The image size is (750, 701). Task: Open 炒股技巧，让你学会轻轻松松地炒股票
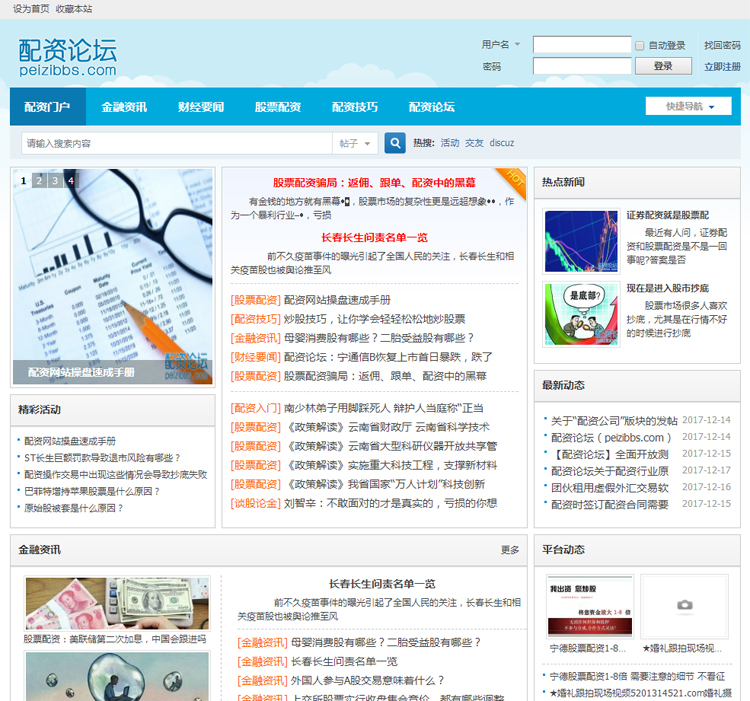375,319
